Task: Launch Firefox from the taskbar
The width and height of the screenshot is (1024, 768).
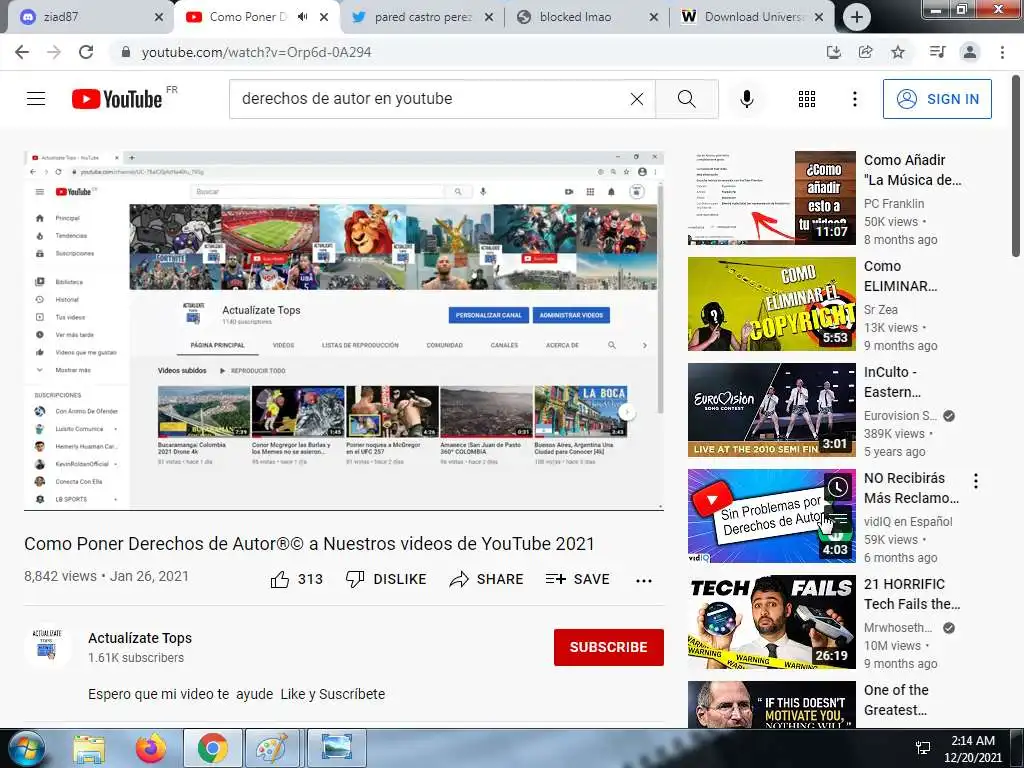Action: click(x=151, y=748)
